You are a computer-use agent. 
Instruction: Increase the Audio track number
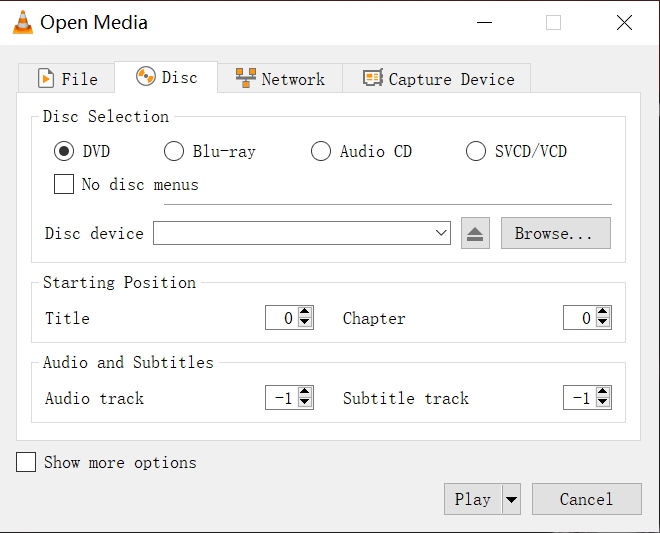click(305, 392)
